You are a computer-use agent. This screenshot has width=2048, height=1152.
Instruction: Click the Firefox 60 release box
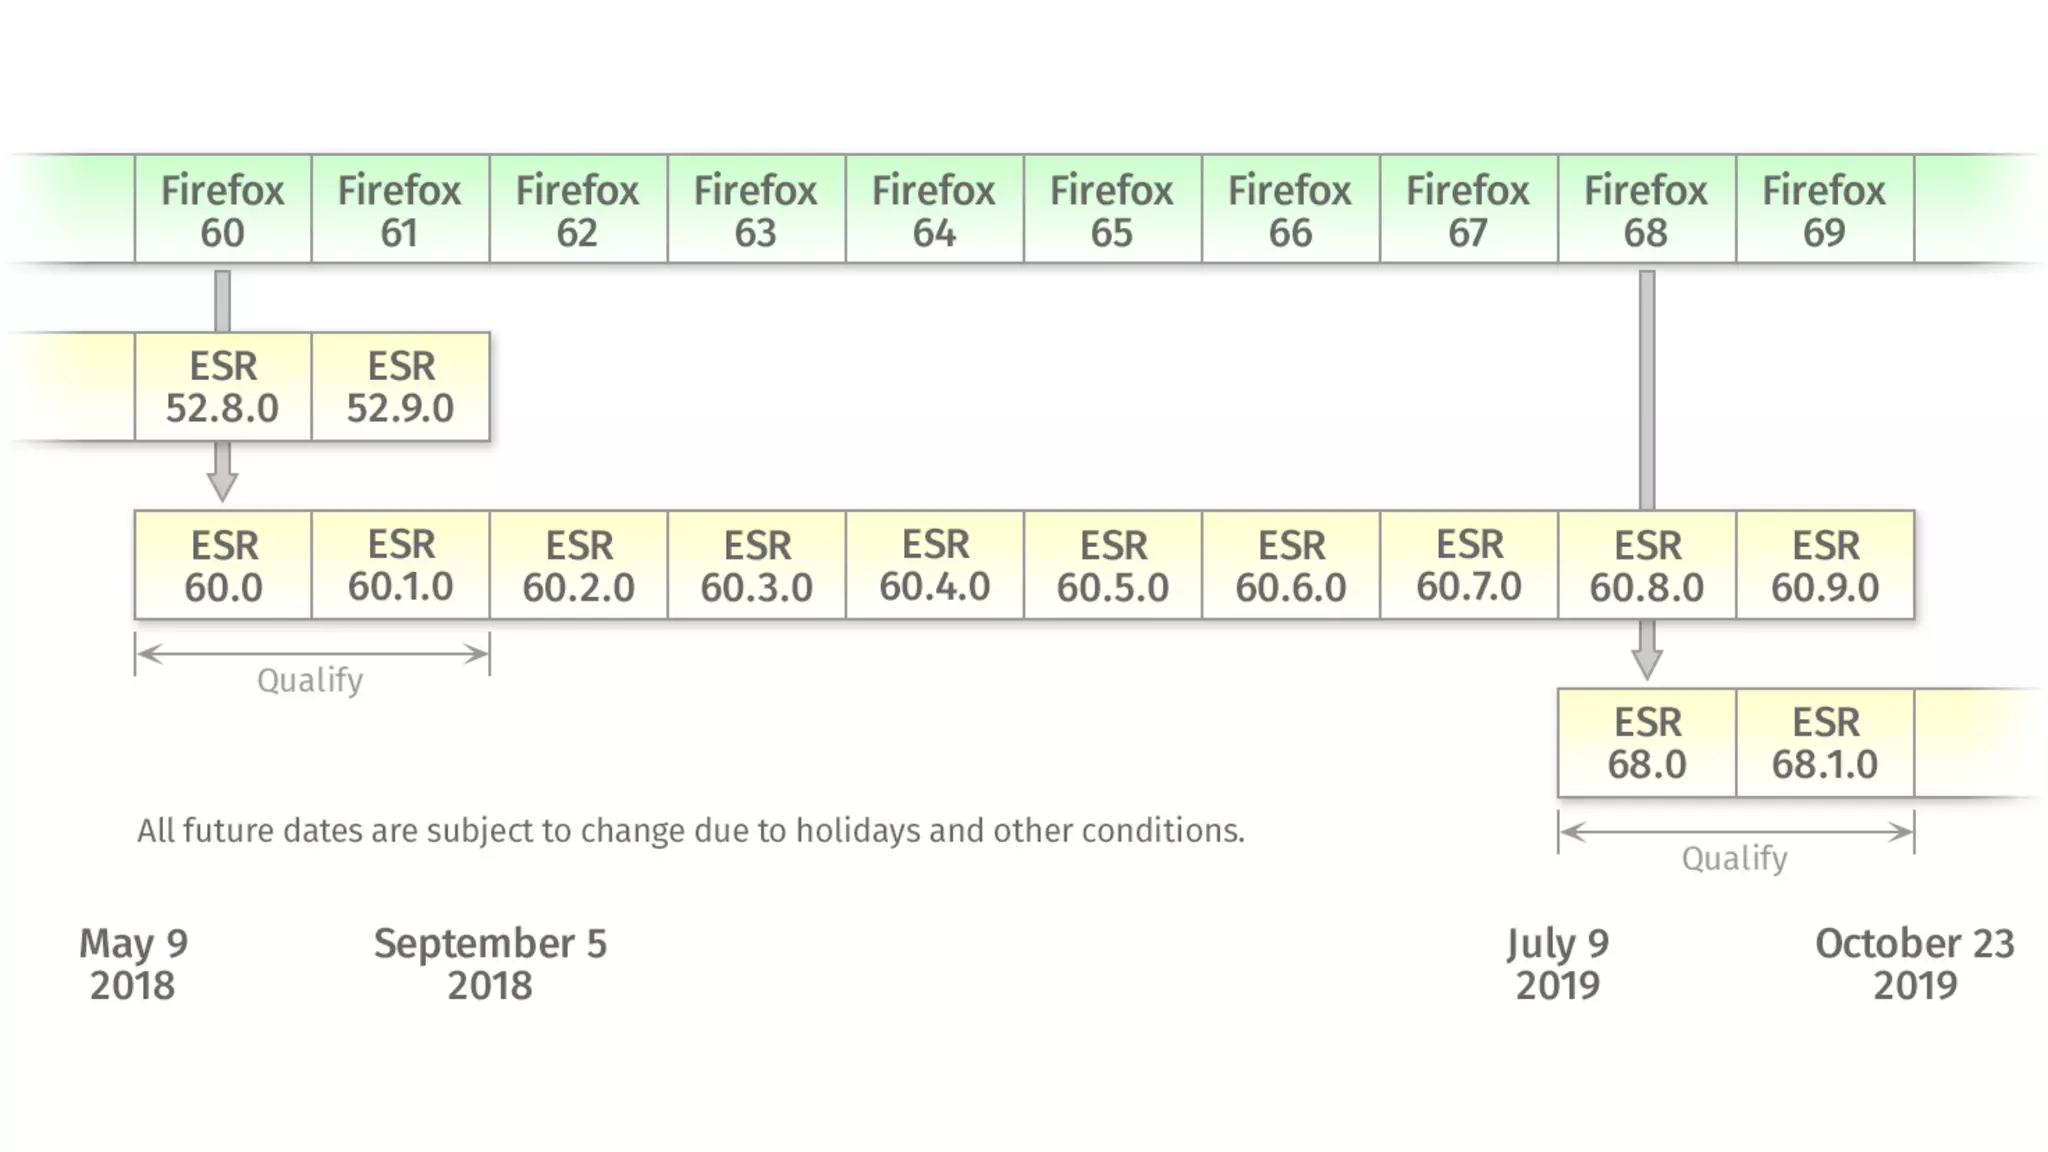tap(223, 209)
